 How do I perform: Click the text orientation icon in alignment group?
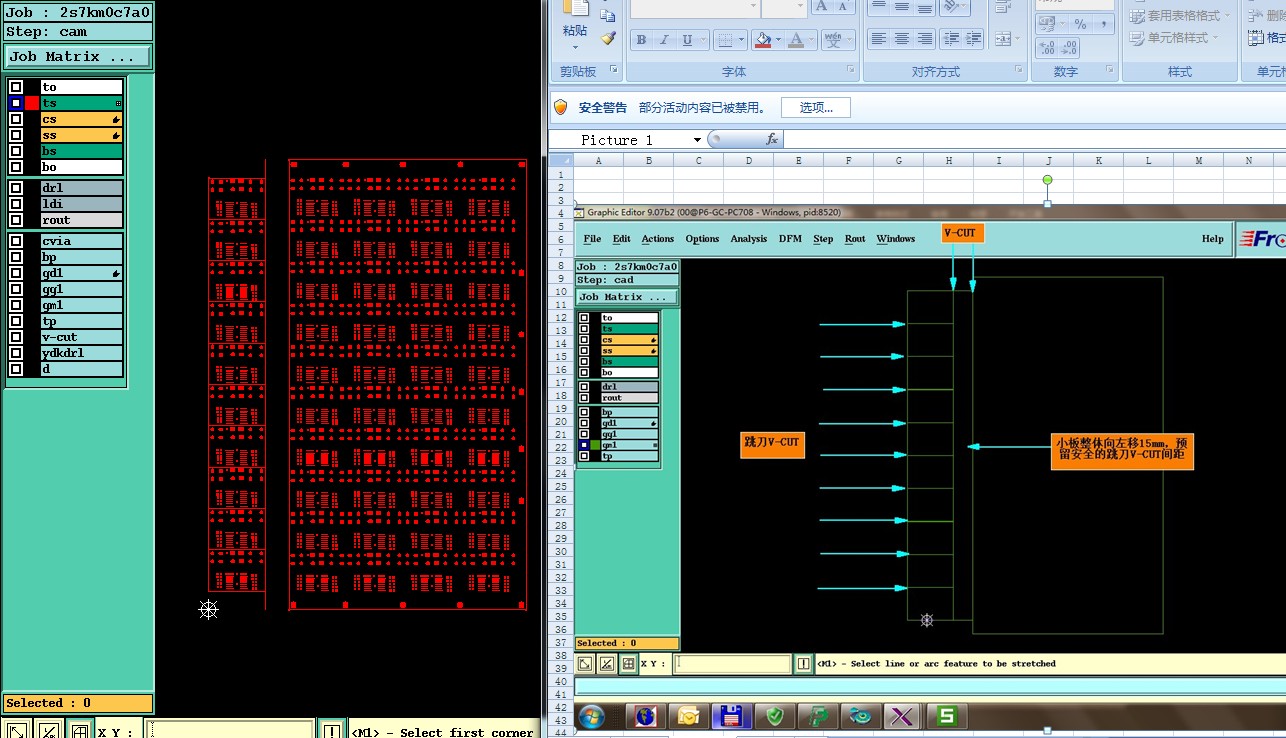(x=951, y=8)
